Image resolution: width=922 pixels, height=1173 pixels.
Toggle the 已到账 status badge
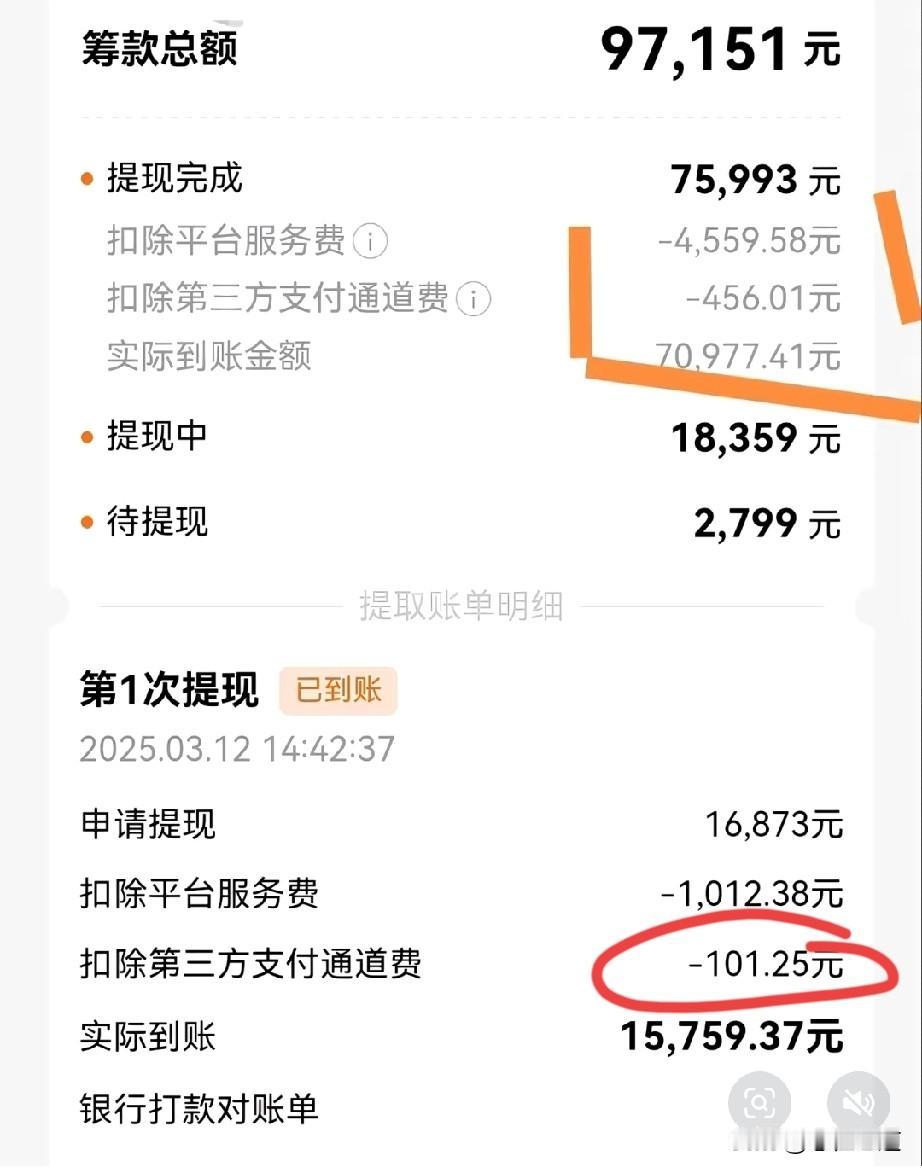(x=338, y=690)
